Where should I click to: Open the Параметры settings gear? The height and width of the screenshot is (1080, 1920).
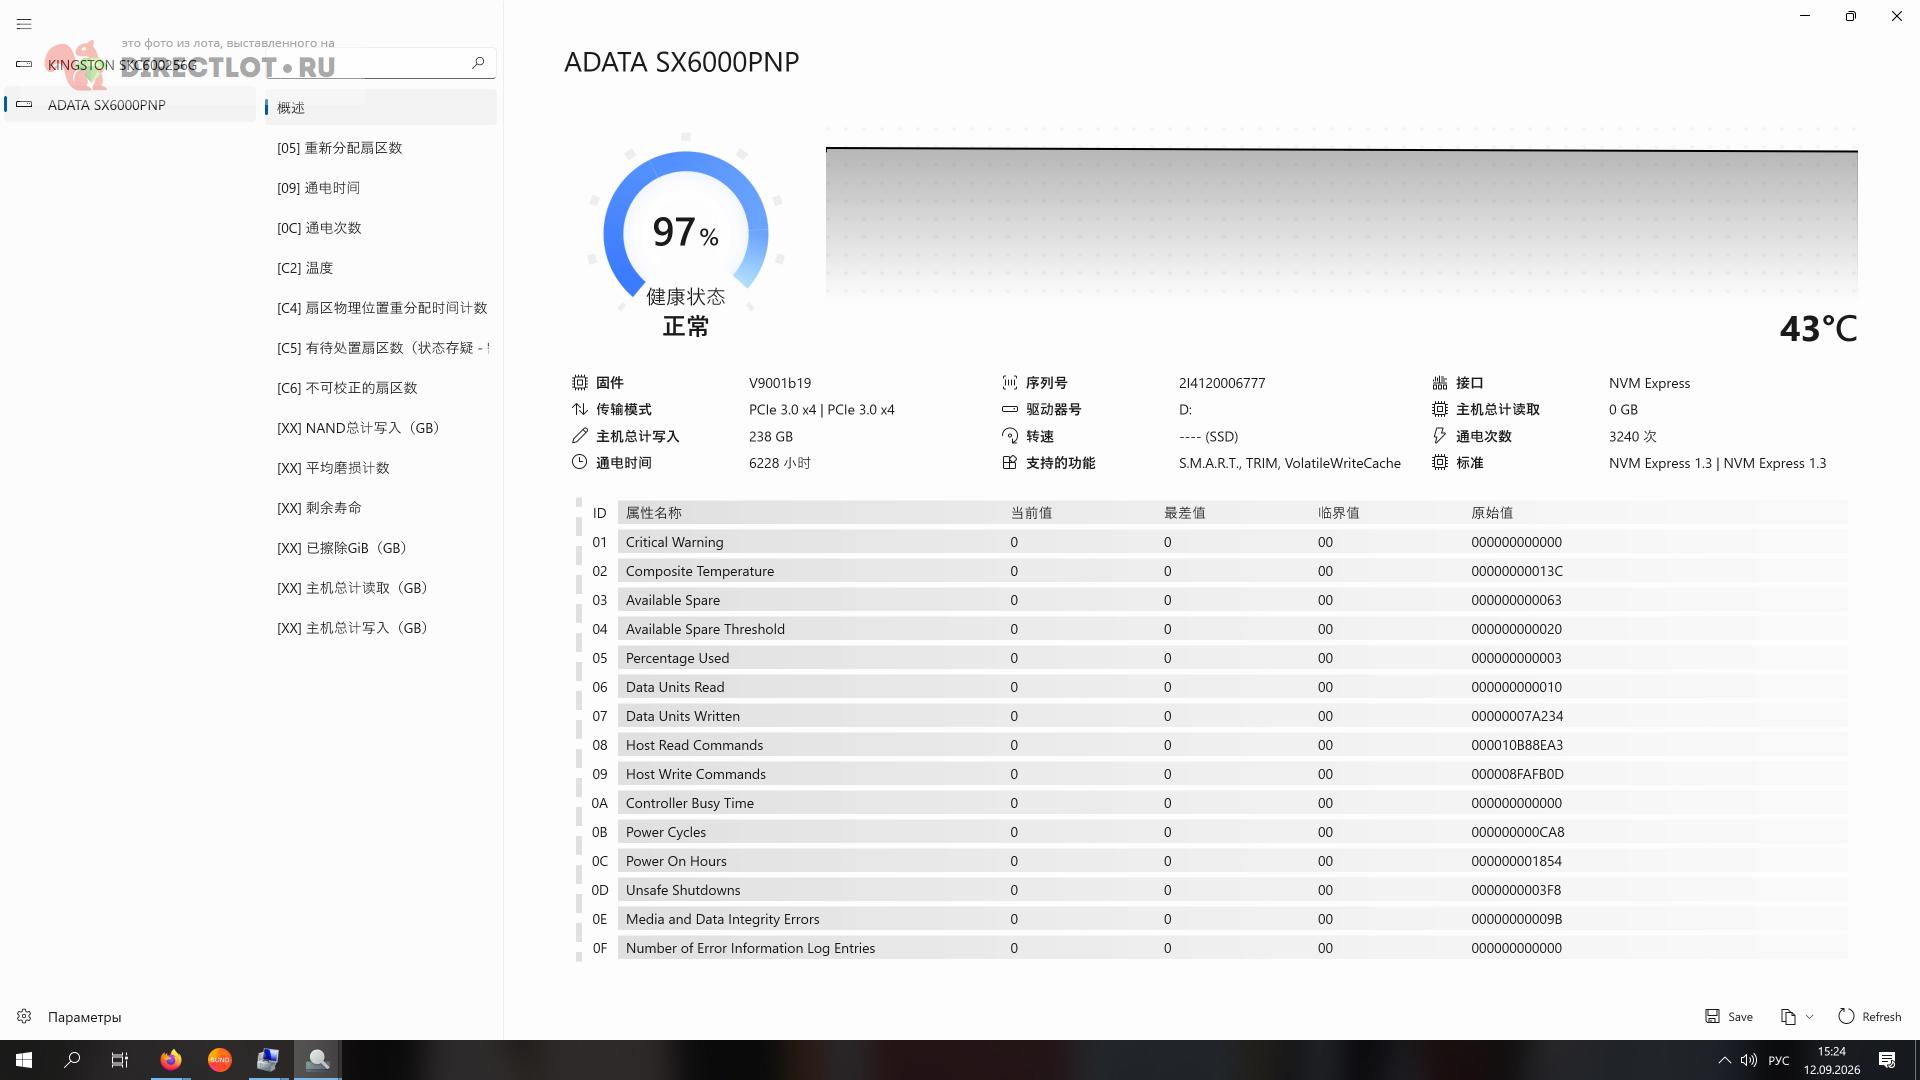click(x=24, y=1017)
